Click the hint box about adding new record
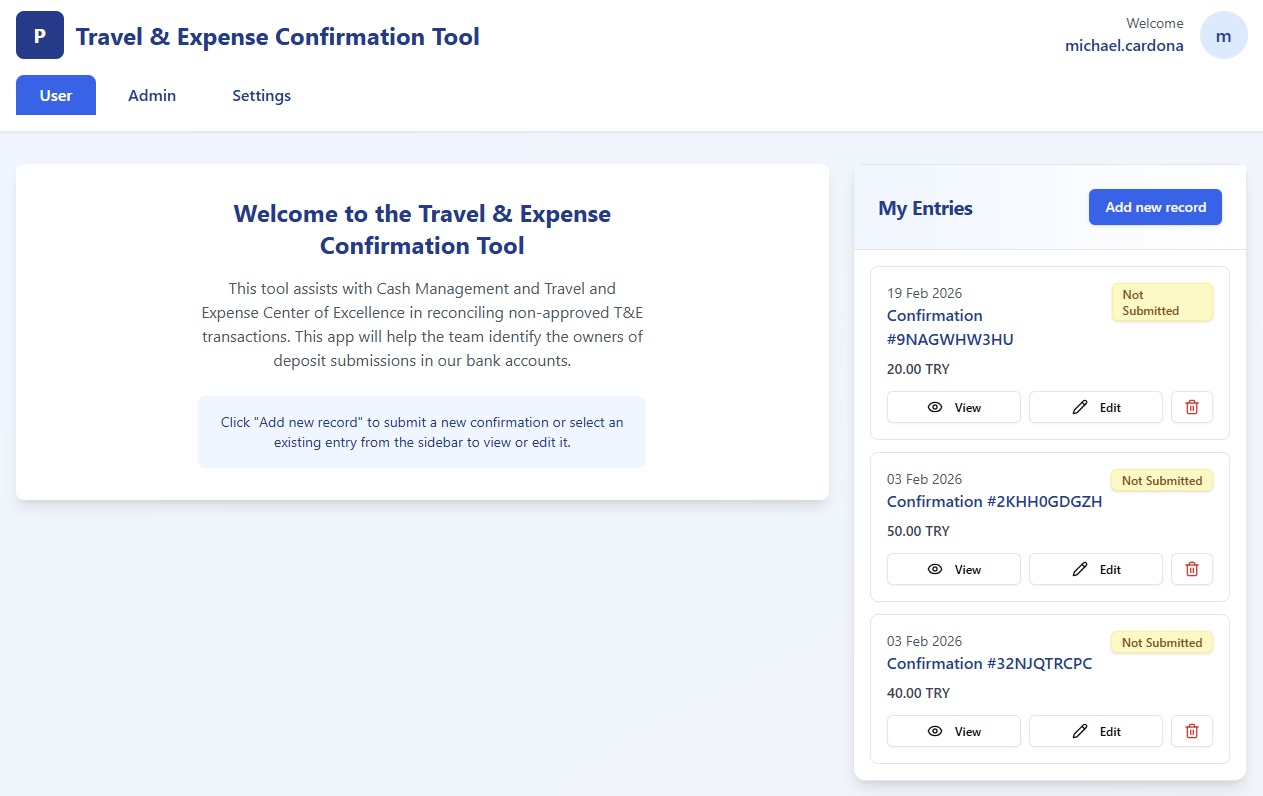 click(x=422, y=432)
